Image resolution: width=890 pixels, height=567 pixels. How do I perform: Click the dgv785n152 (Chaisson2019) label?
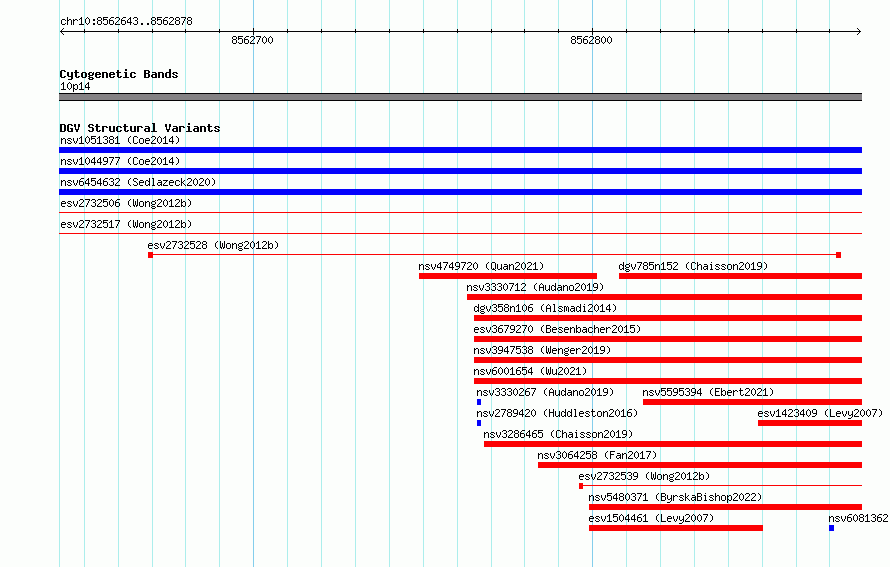(x=693, y=266)
